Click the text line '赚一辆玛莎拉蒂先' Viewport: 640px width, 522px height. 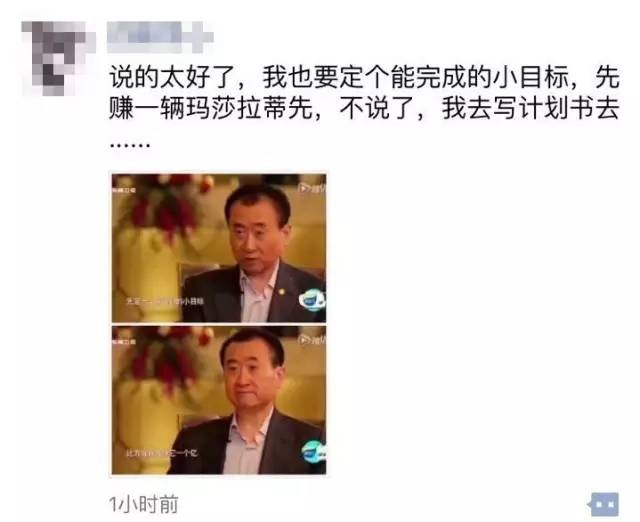coord(211,109)
